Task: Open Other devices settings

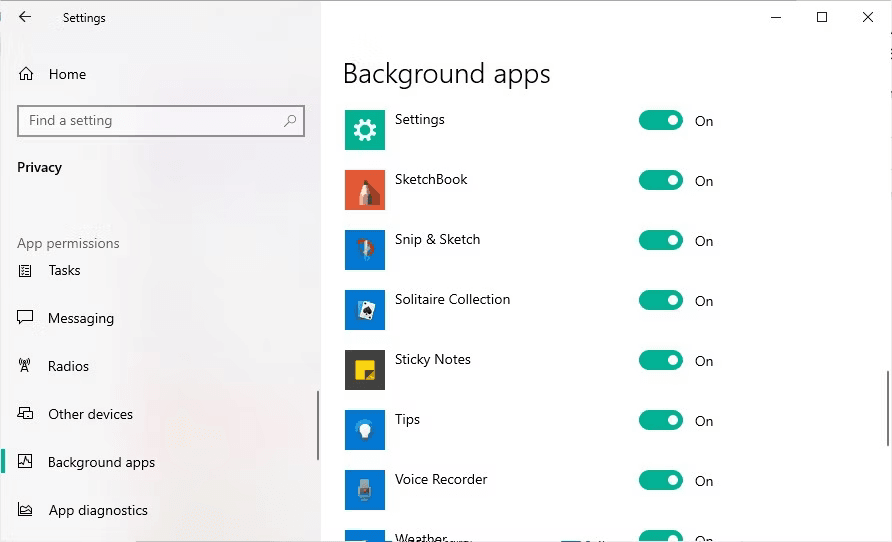Action: pos(90,414)
